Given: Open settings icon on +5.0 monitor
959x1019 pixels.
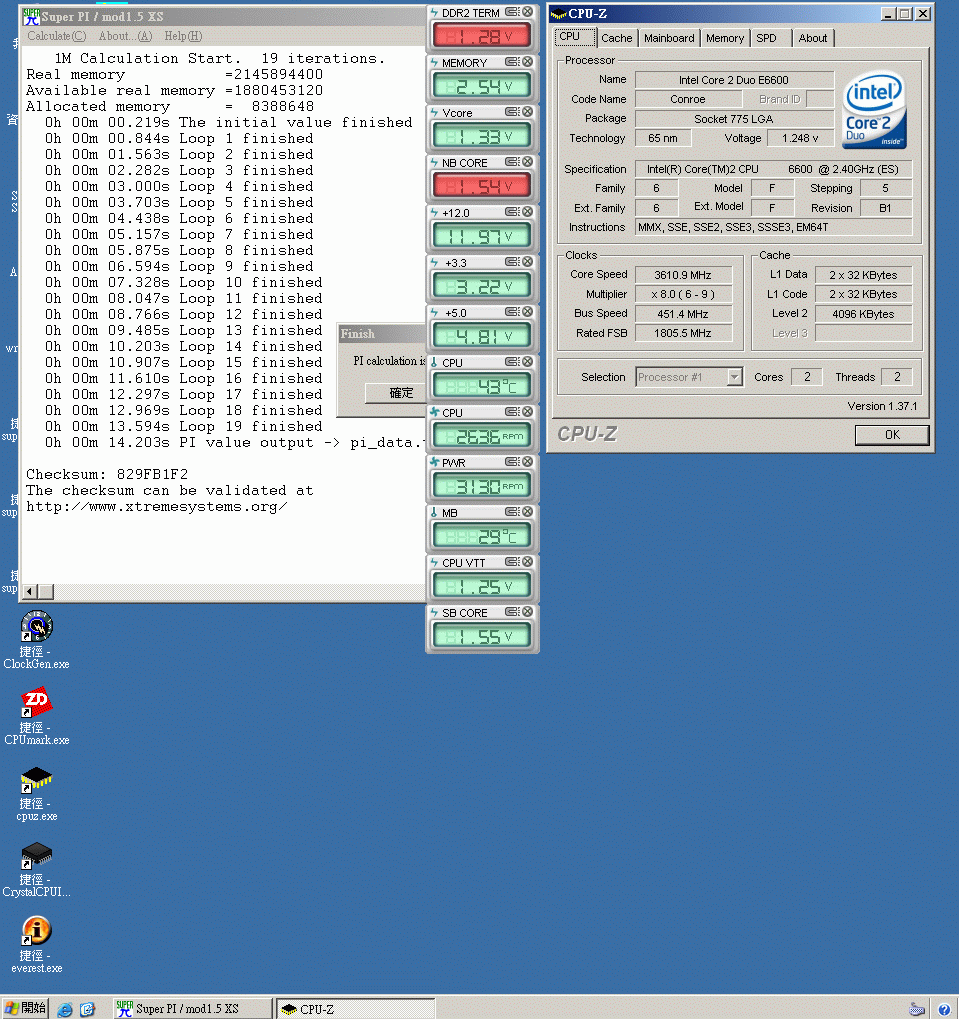Looking at the screenshot, I should 512,312.
